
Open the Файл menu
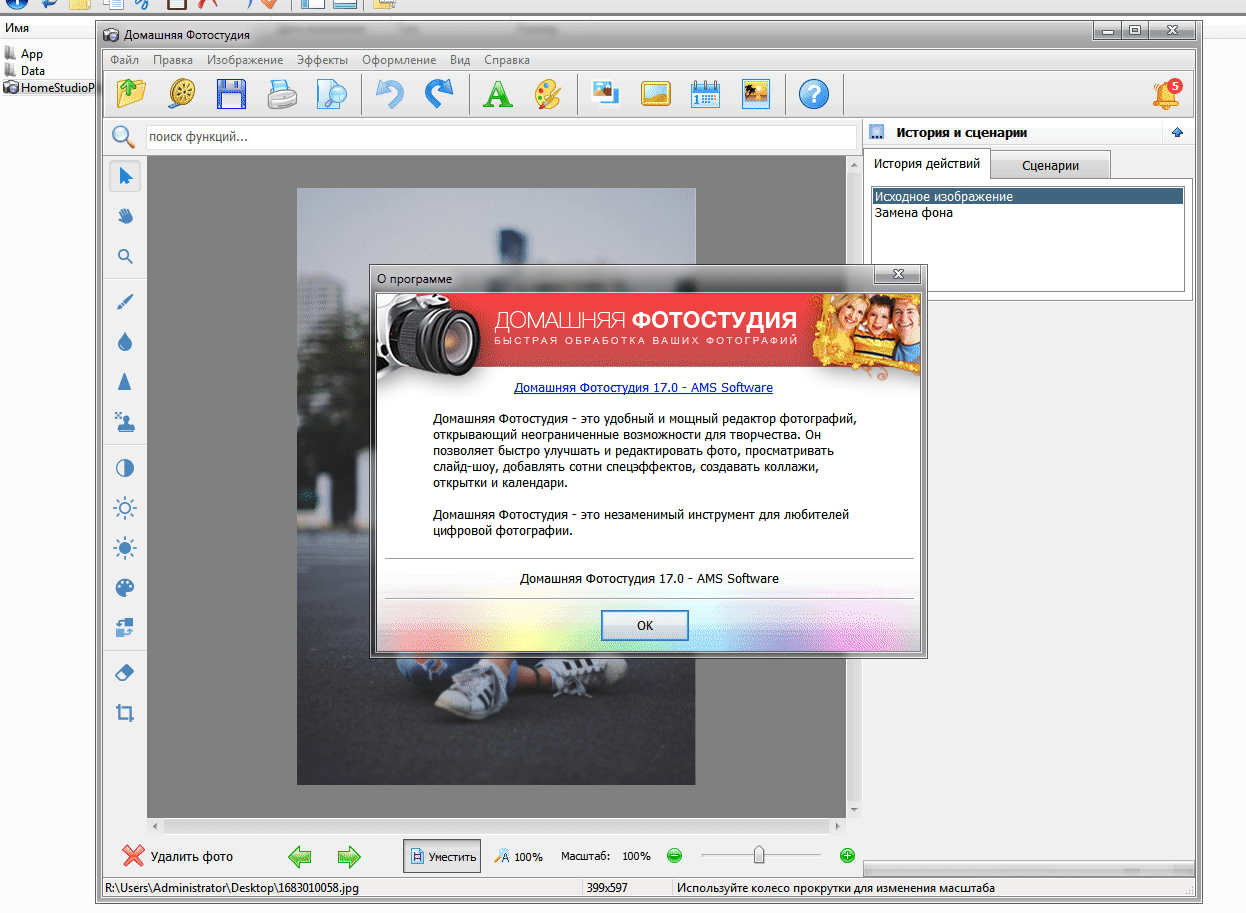pyautogui.click(x=125, y=60)
